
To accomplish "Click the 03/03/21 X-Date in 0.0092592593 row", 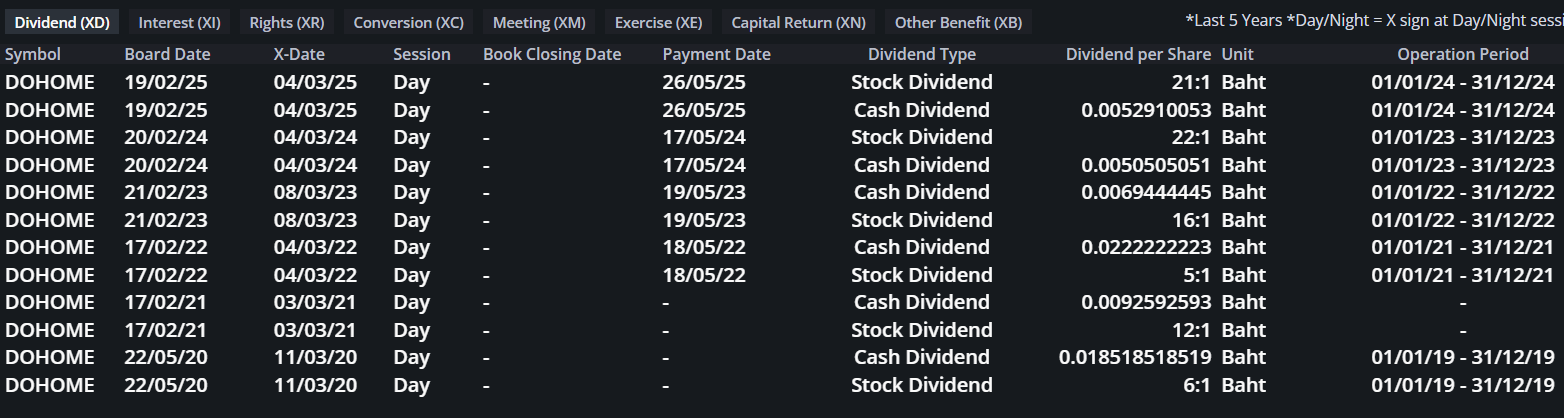I will coord(315,302).
